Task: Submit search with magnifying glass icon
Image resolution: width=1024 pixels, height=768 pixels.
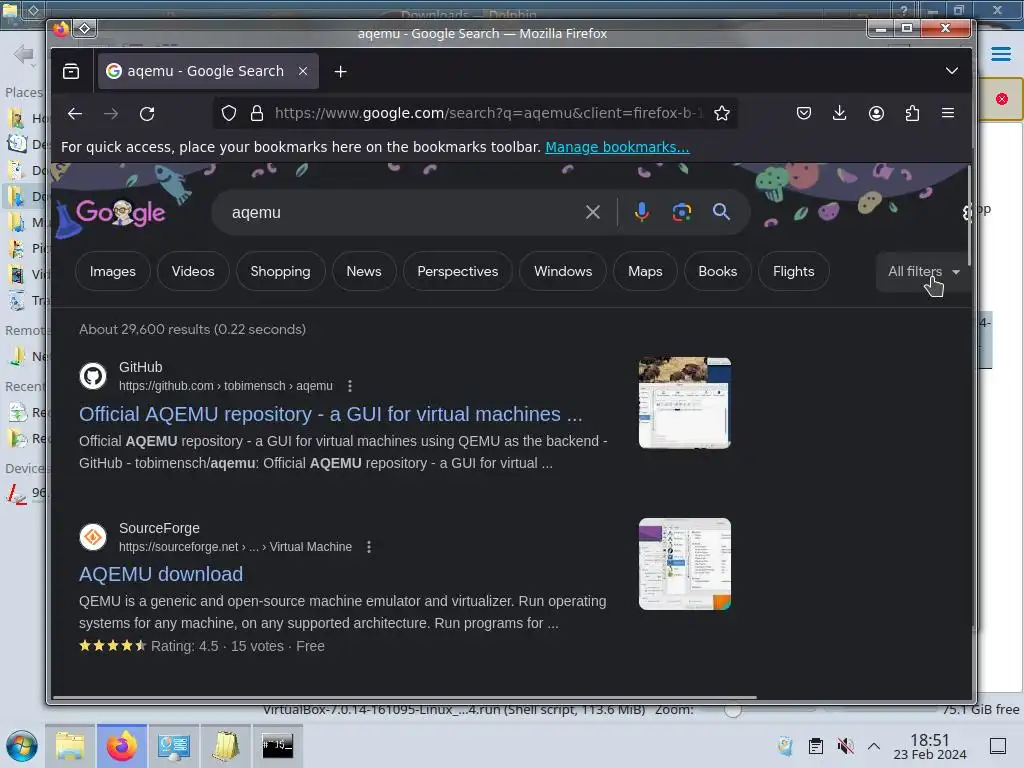Action: (721, 212)
